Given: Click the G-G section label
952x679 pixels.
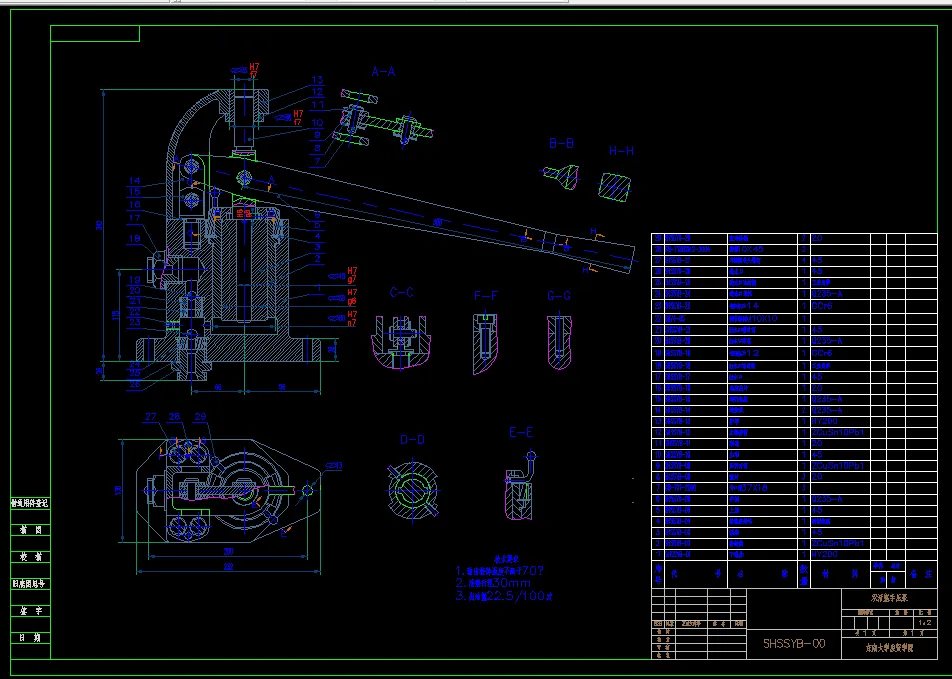Looking at the screenshot, I should [559, 296].
